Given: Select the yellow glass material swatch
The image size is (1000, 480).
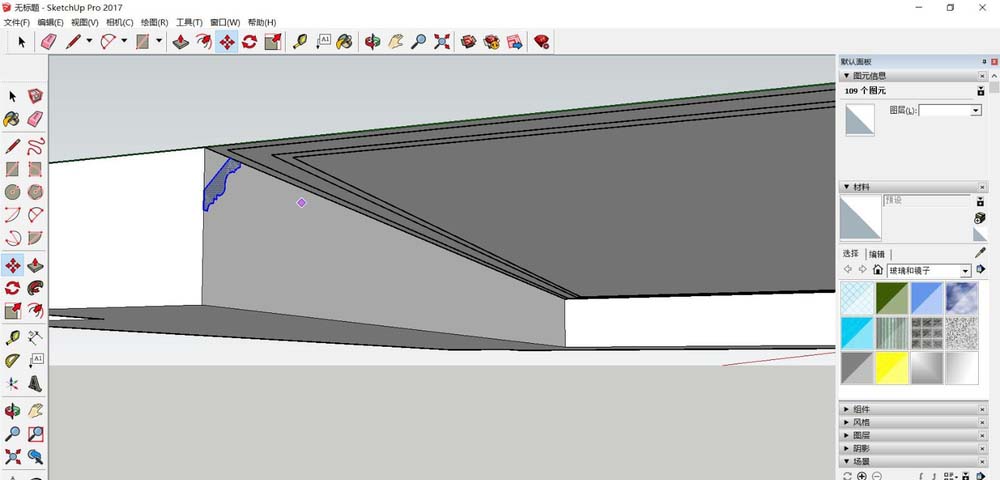Looking at the screenshot, I should [892, 367].
